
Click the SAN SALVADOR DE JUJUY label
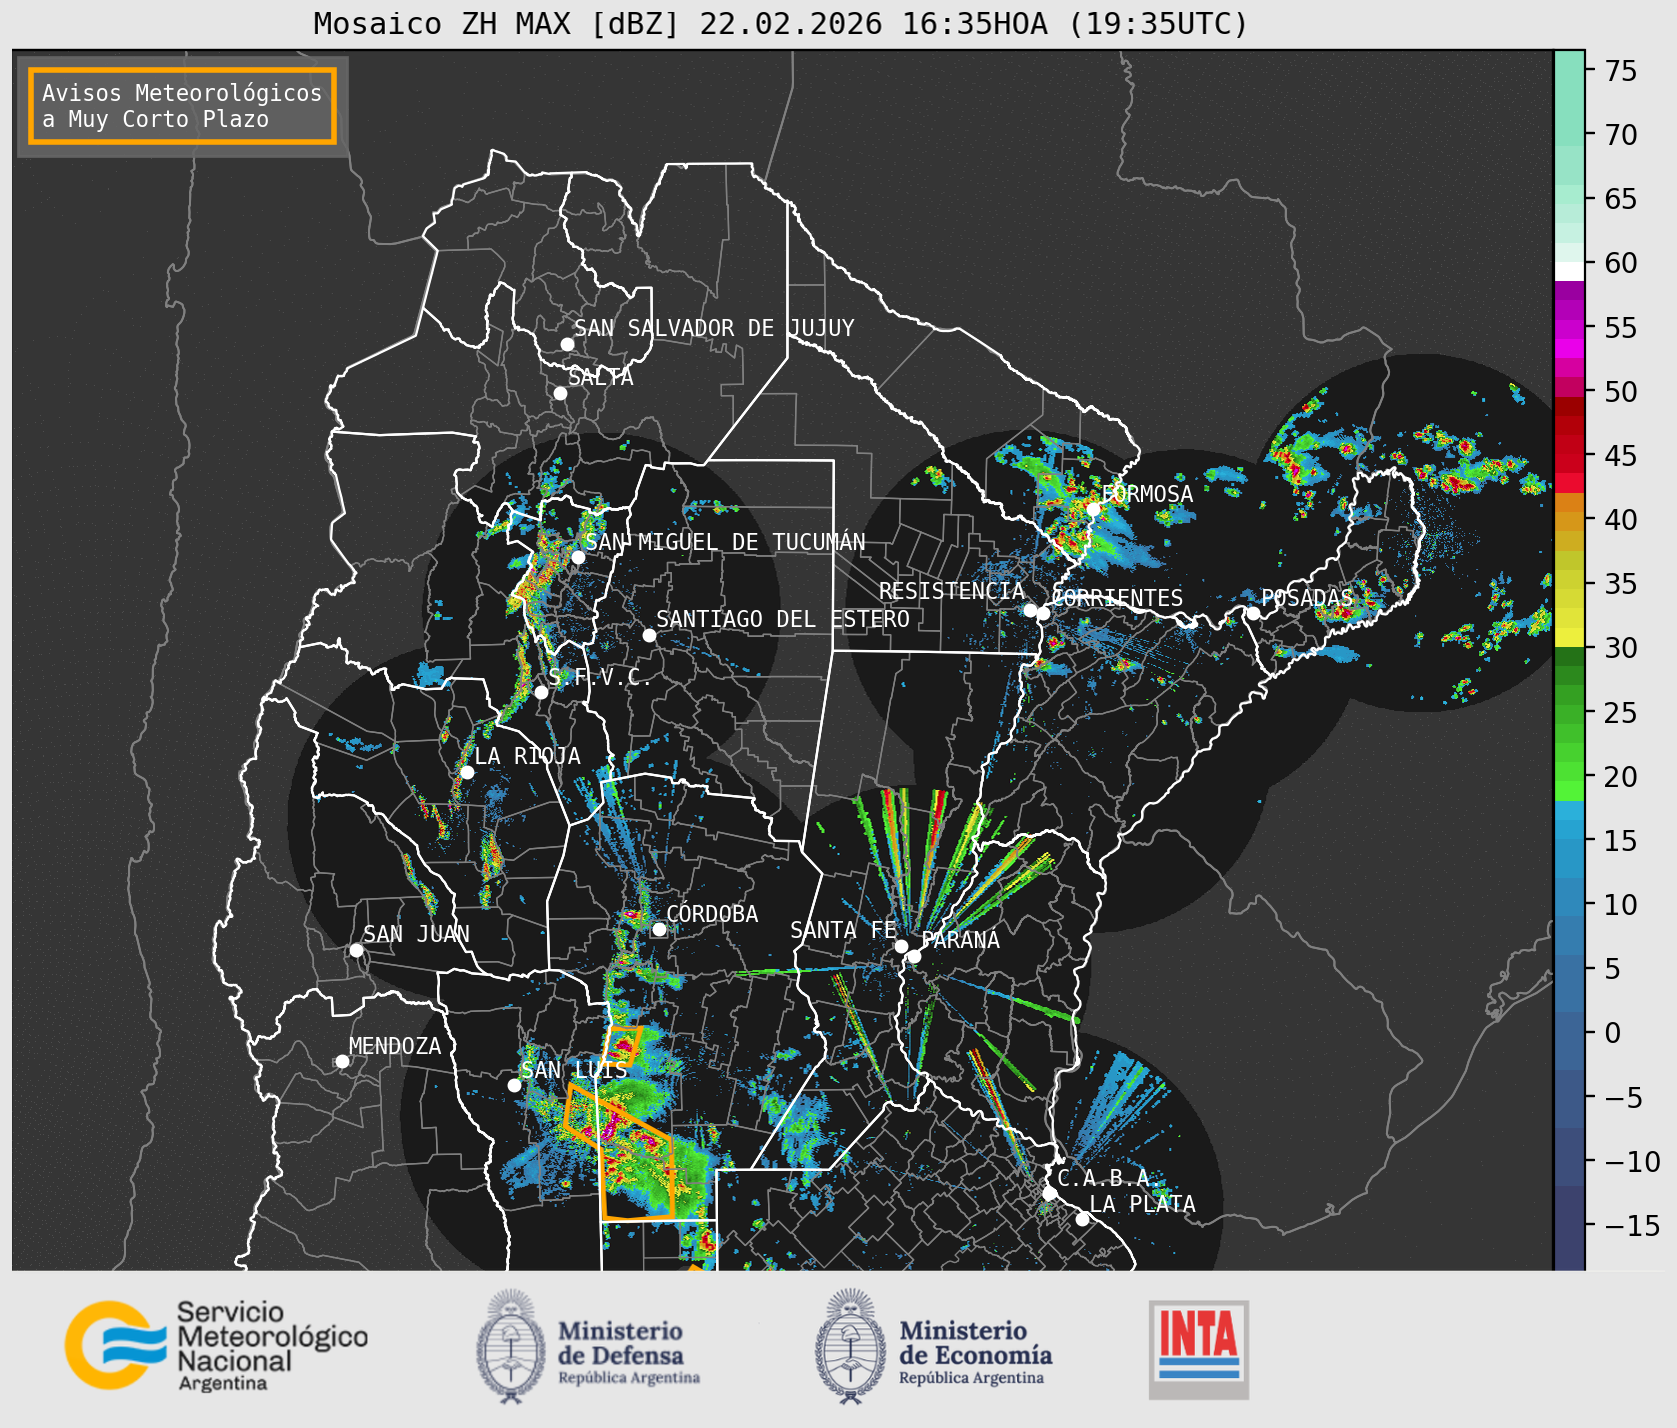coord(714,328)
